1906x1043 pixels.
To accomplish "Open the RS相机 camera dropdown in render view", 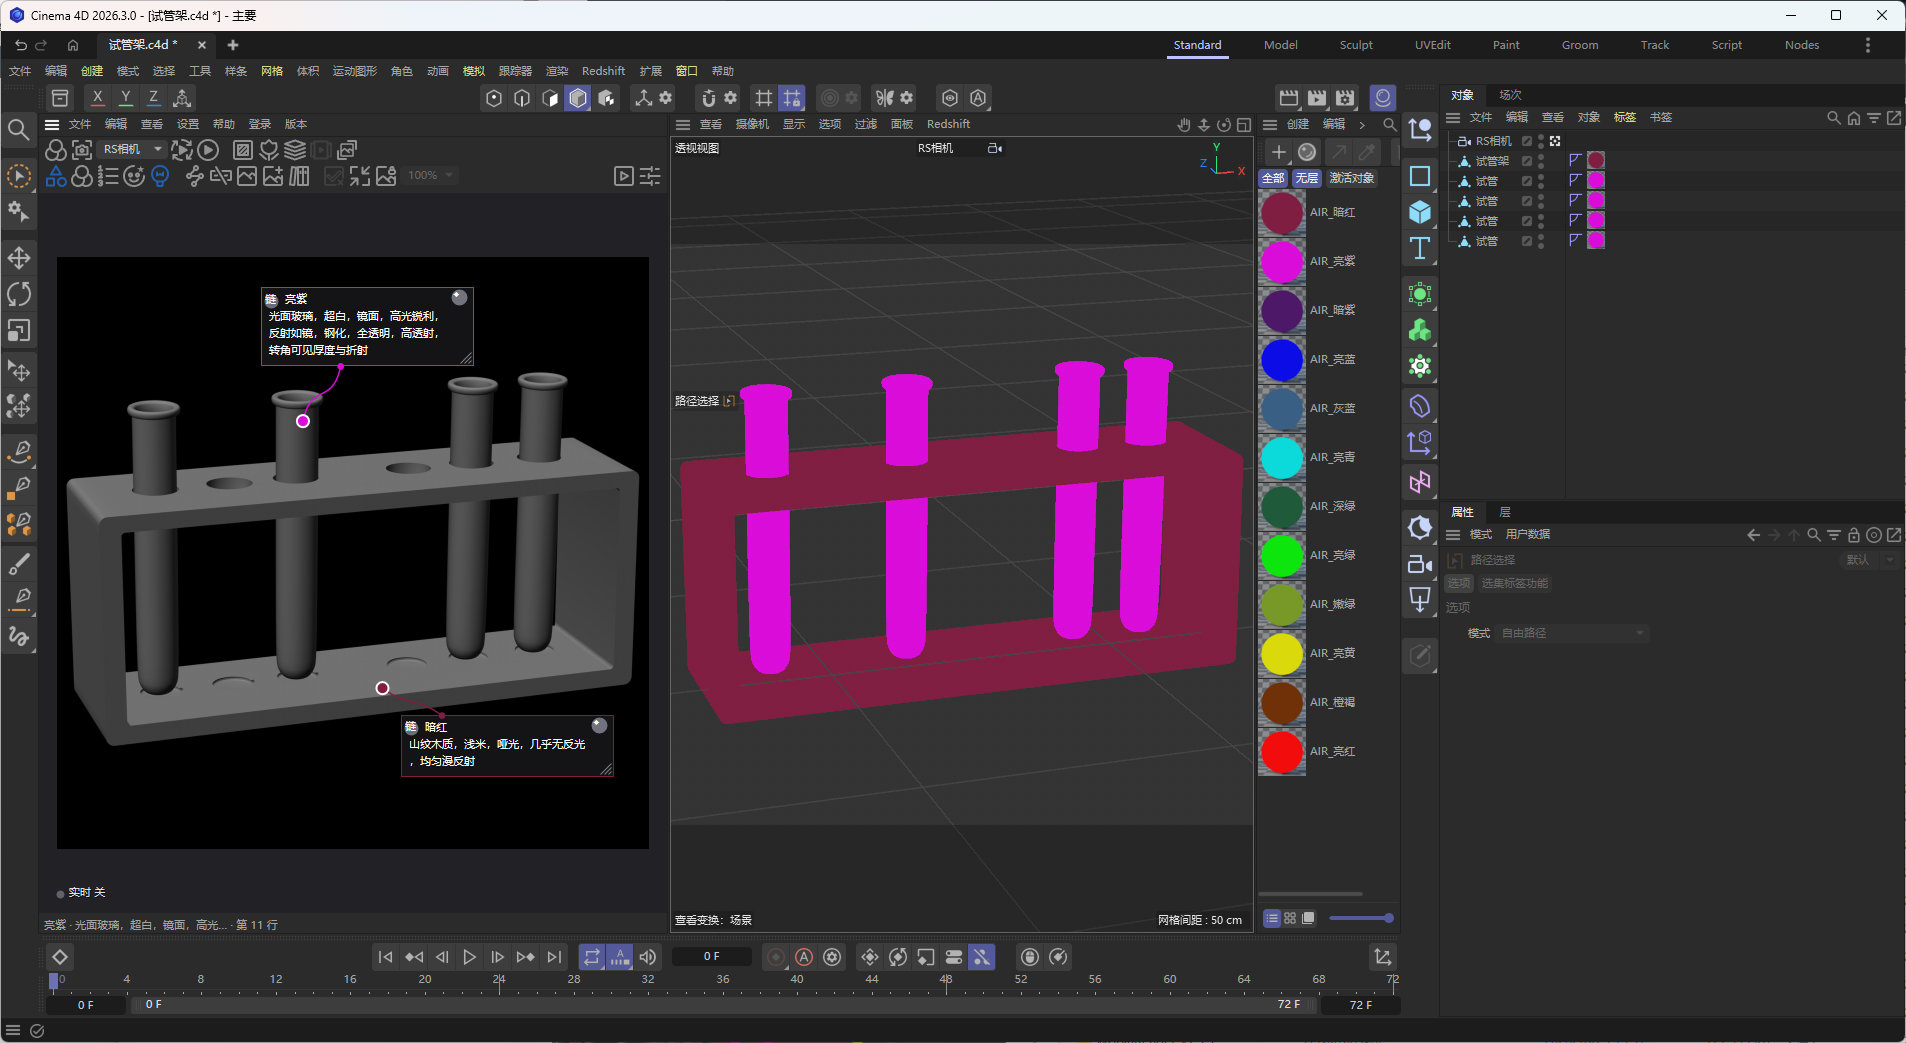I will point(132,149).
